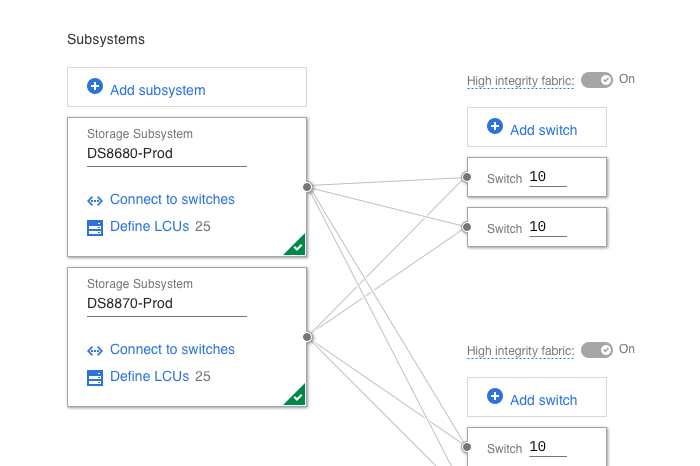The image size is (700, 466).
Task: Select the connection node on the DS8870-Prod card edge
Action: point(307,337)
